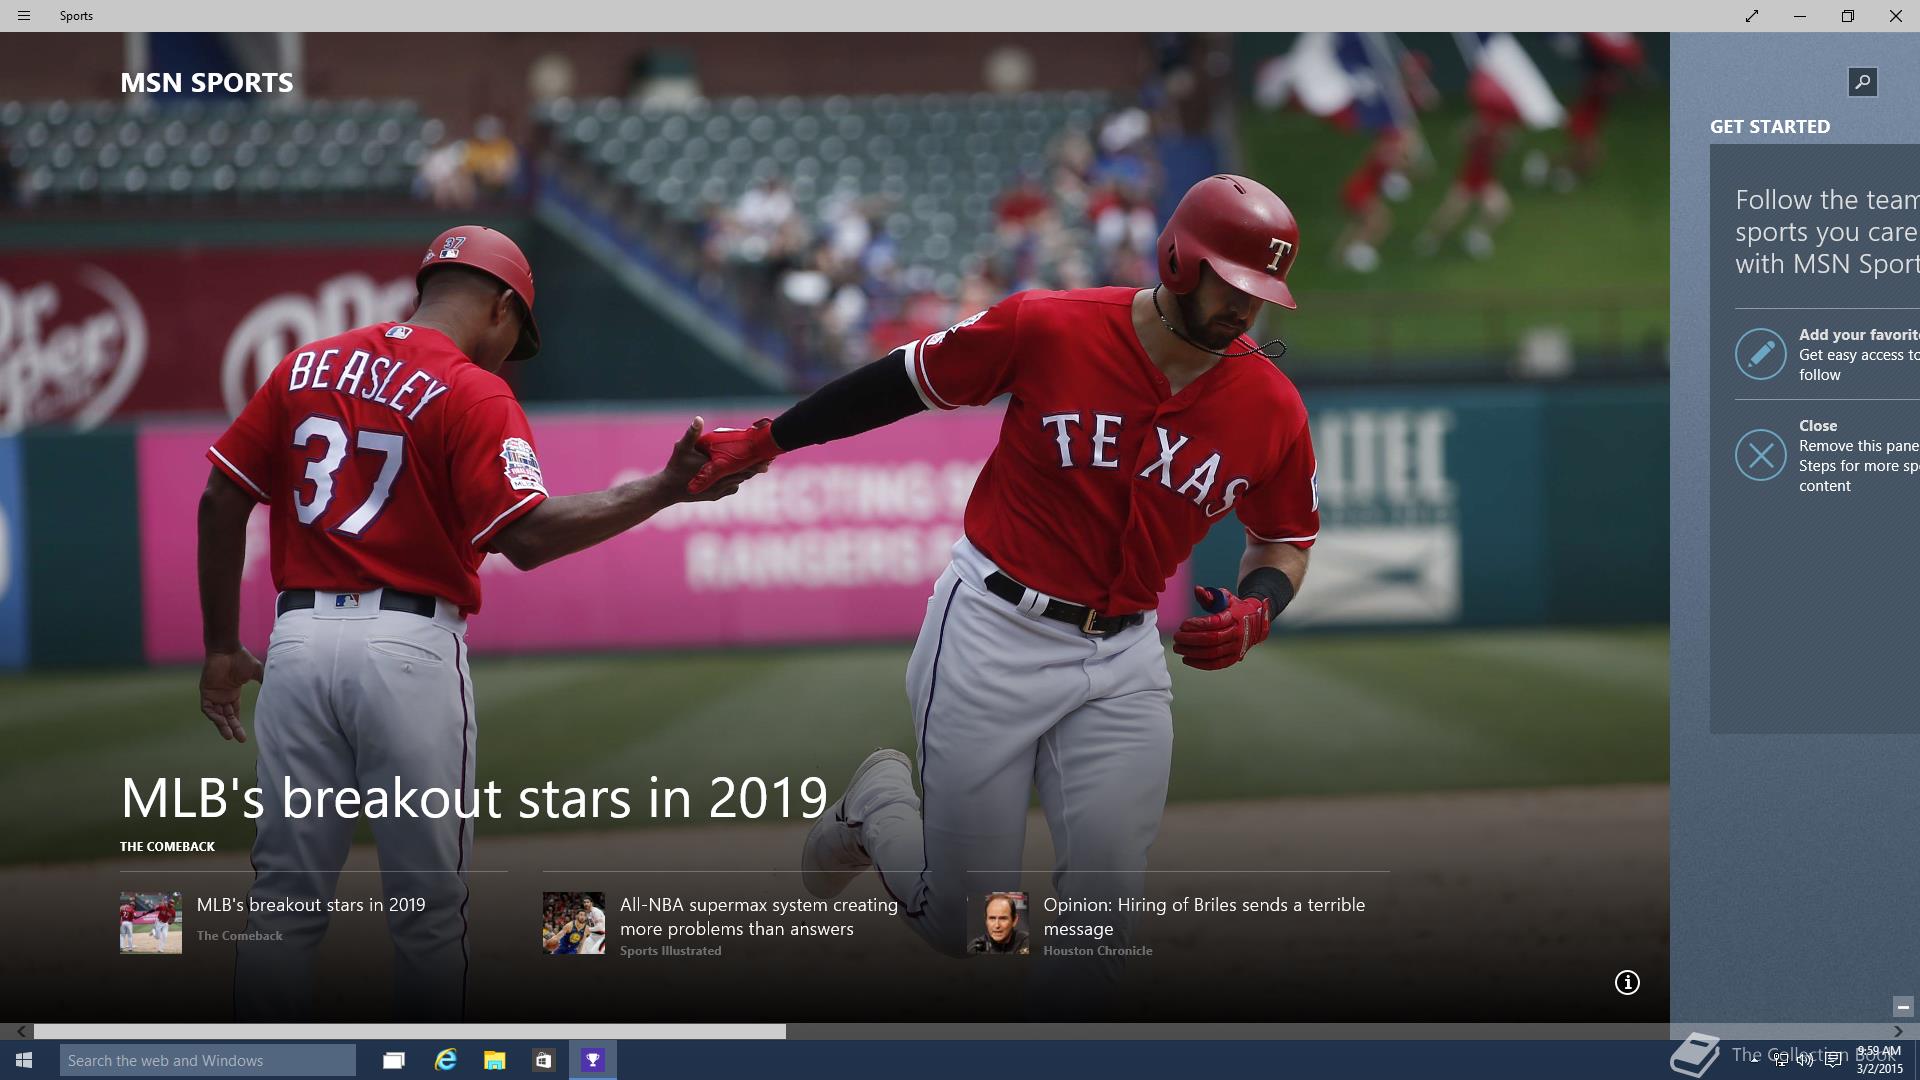Click the scroll left arrow
Screen dimensions: 1920x1080
(21, 1031)
